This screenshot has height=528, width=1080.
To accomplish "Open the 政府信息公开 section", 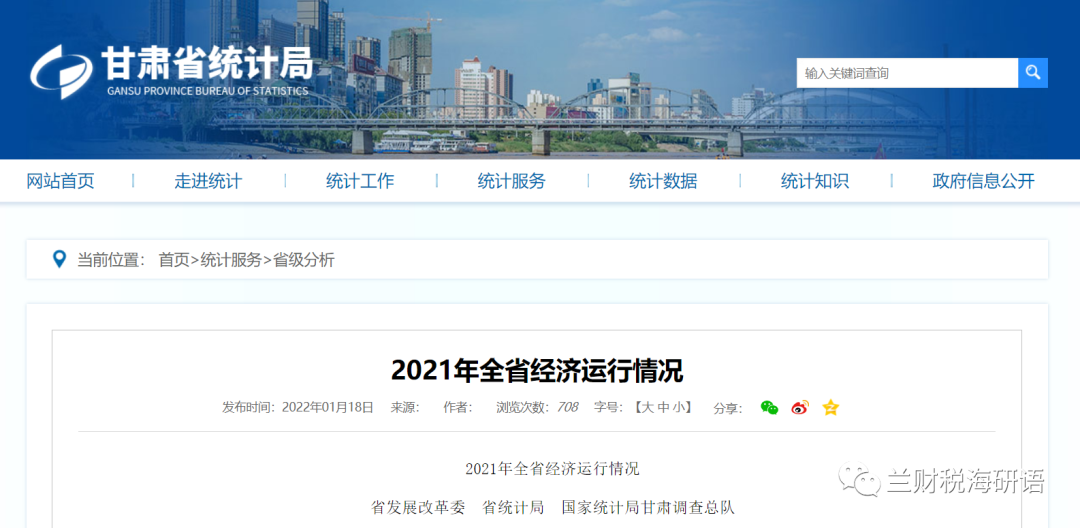I will (x=984, y=181).
